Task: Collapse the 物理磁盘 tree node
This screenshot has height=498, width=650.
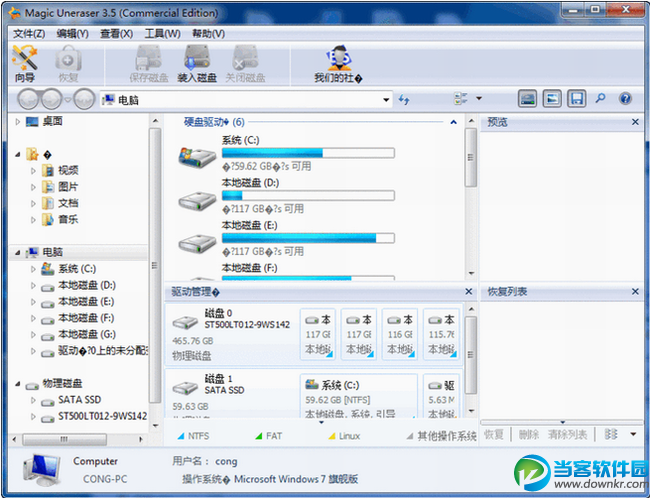Action: pyautogui.click(x=17, y=384)
